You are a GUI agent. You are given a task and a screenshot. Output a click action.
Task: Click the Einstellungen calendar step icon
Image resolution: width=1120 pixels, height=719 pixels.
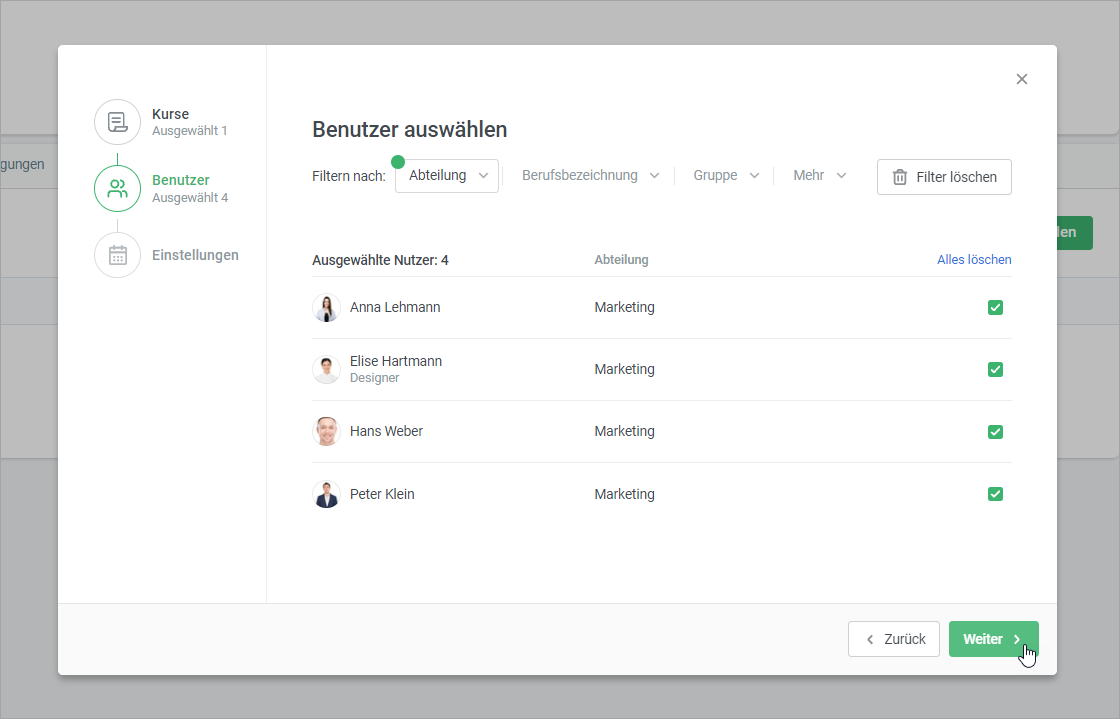pos(117,255)
